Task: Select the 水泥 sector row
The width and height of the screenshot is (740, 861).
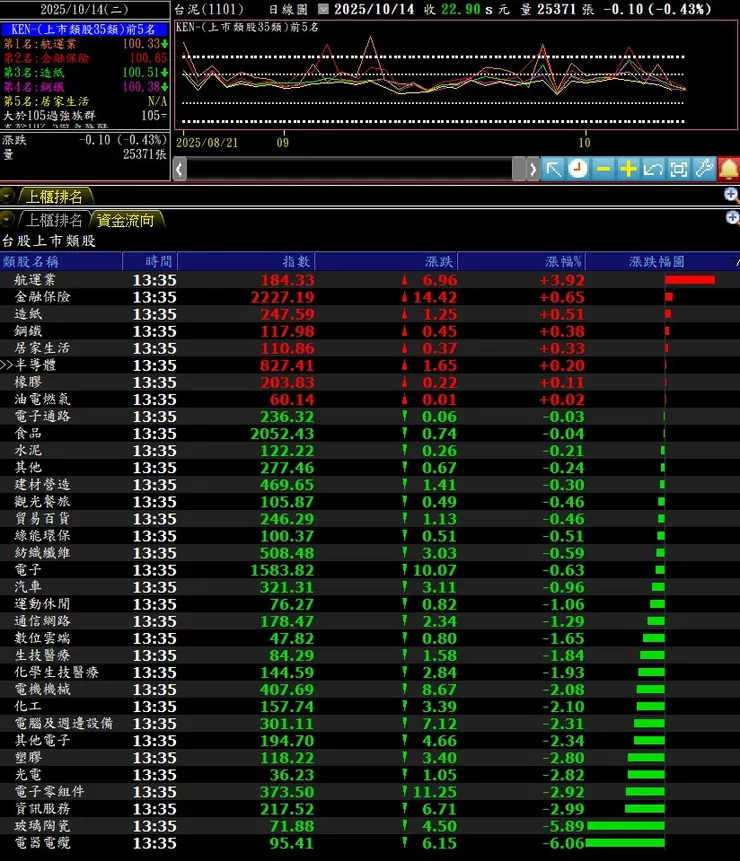Action: tap(370, 450)
